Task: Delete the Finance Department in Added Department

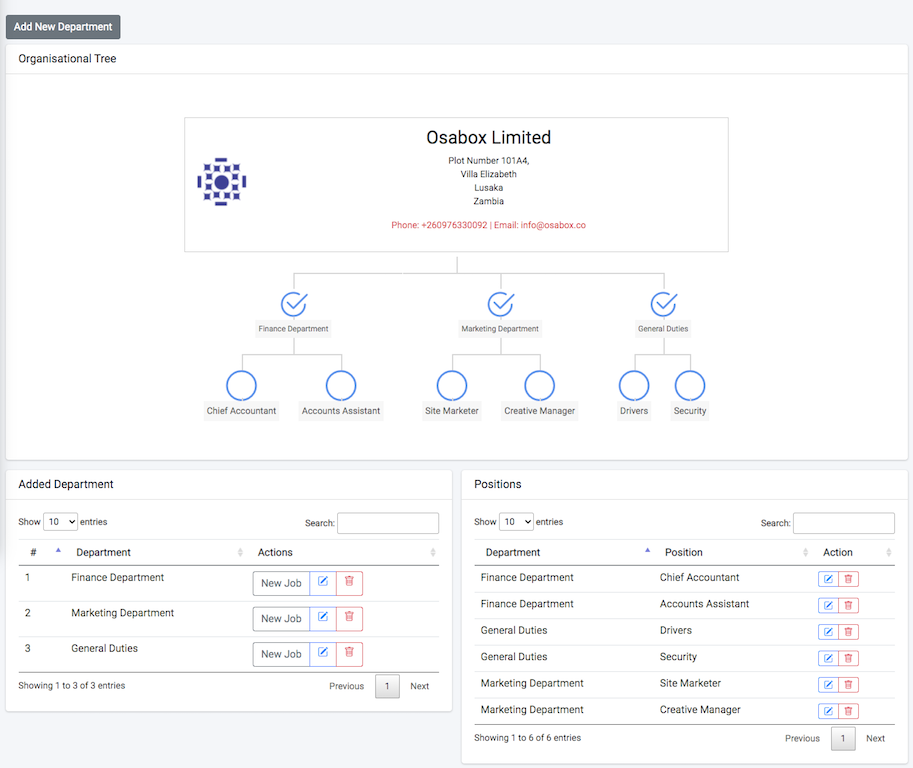Action: point(349,583)
